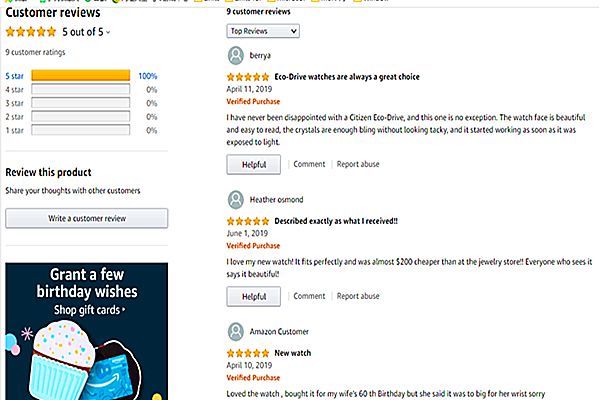
Task: Click star rating on the New watch review
Action: (248, 353)
